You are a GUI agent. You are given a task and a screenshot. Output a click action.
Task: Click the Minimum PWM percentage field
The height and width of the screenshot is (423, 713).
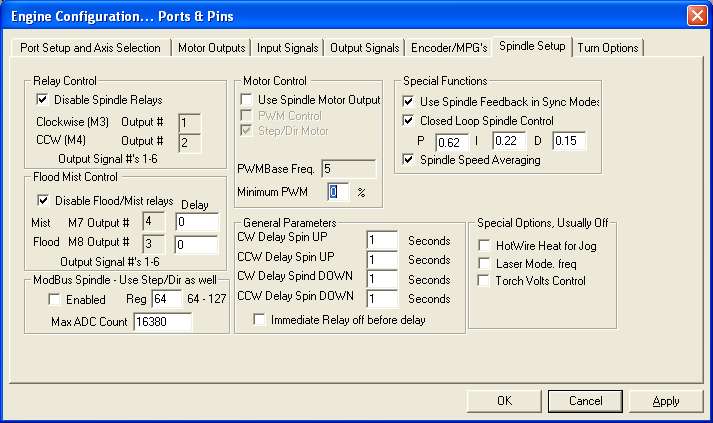click(x=338, y=192)
